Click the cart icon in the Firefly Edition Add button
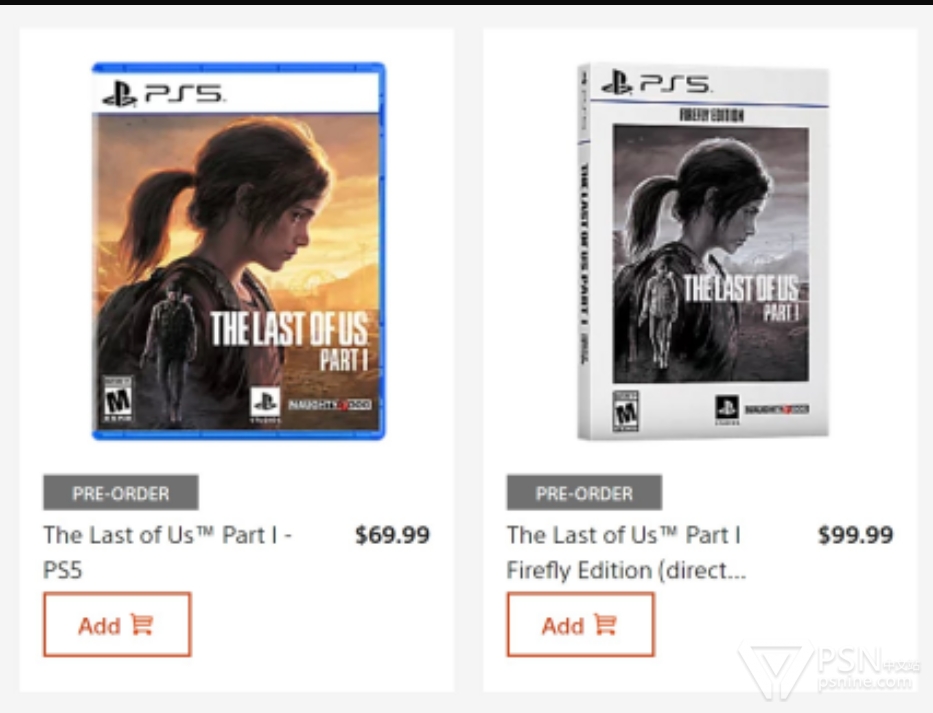Screen dimensions: 933x713 606,625
